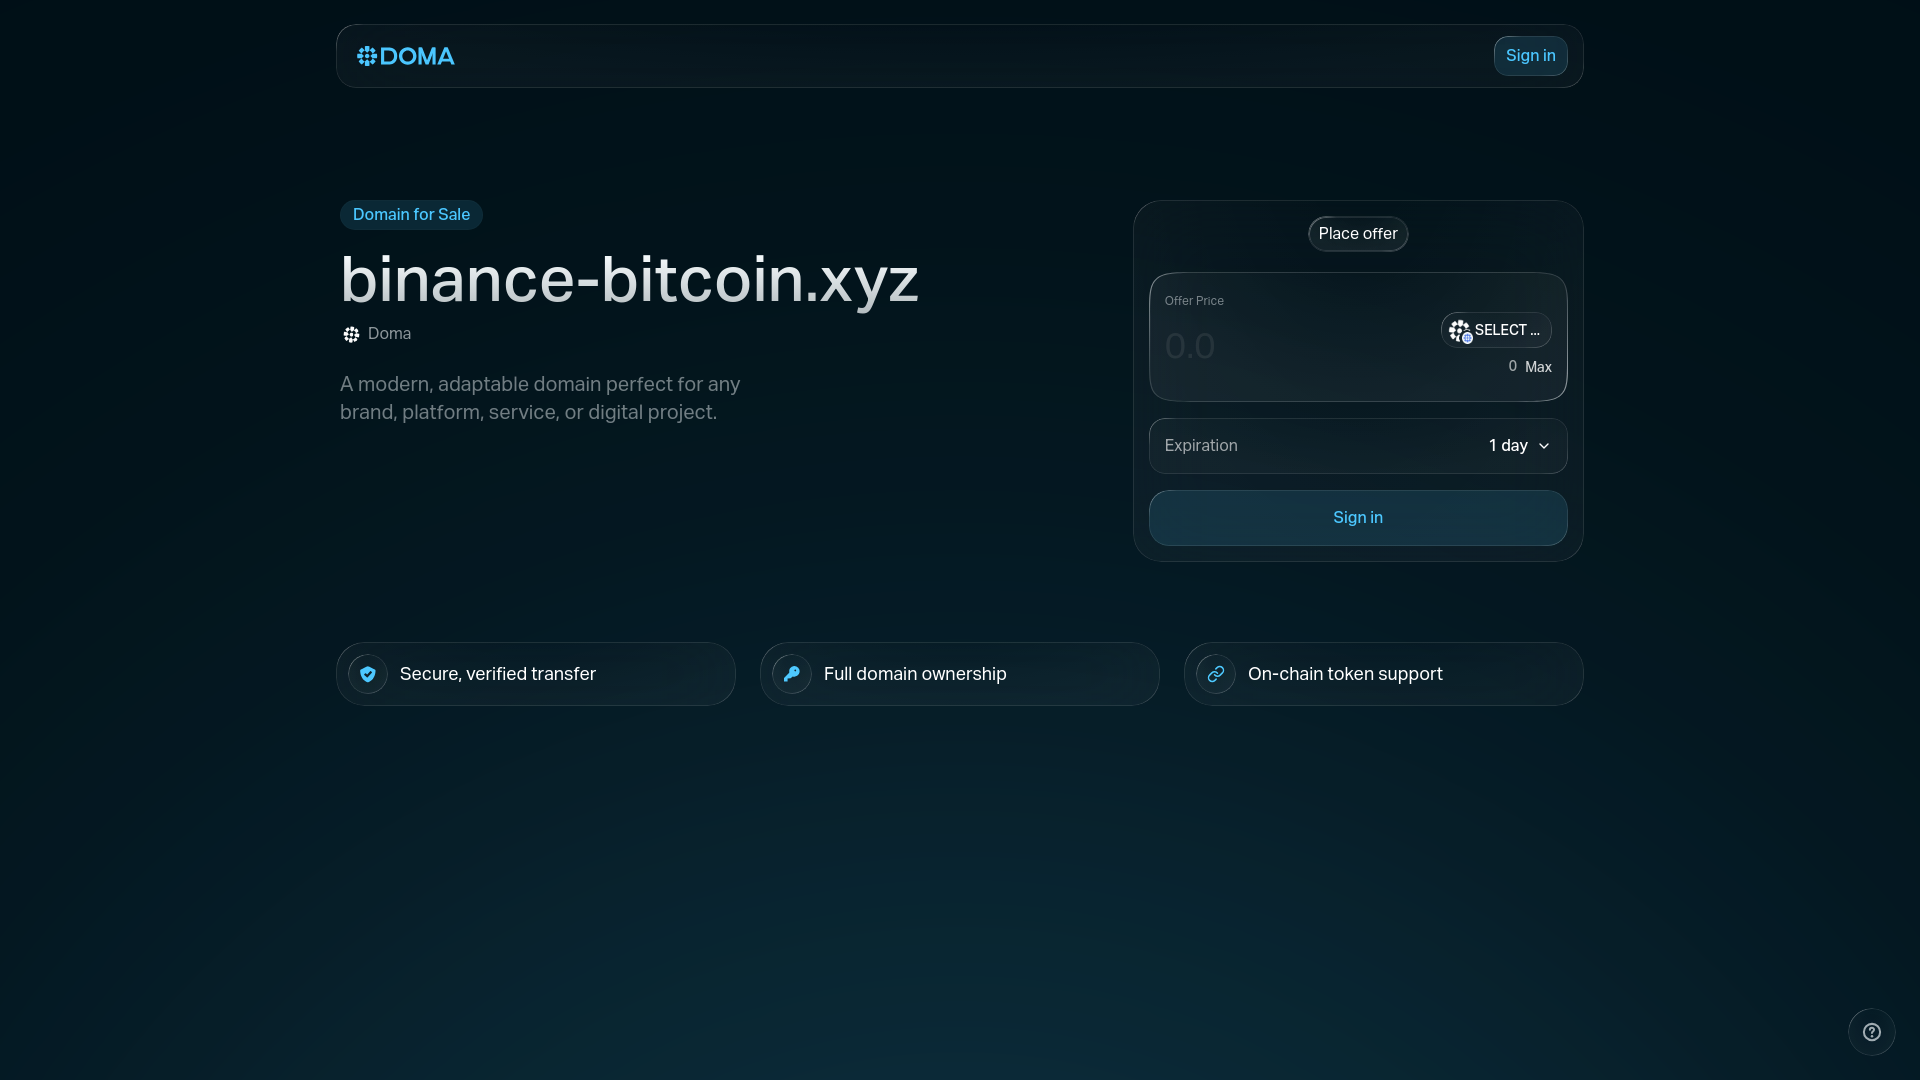Screen dimensions: 1920x1080
Task: Click the On-chain token support text
Action: (x=1345, y=674)
